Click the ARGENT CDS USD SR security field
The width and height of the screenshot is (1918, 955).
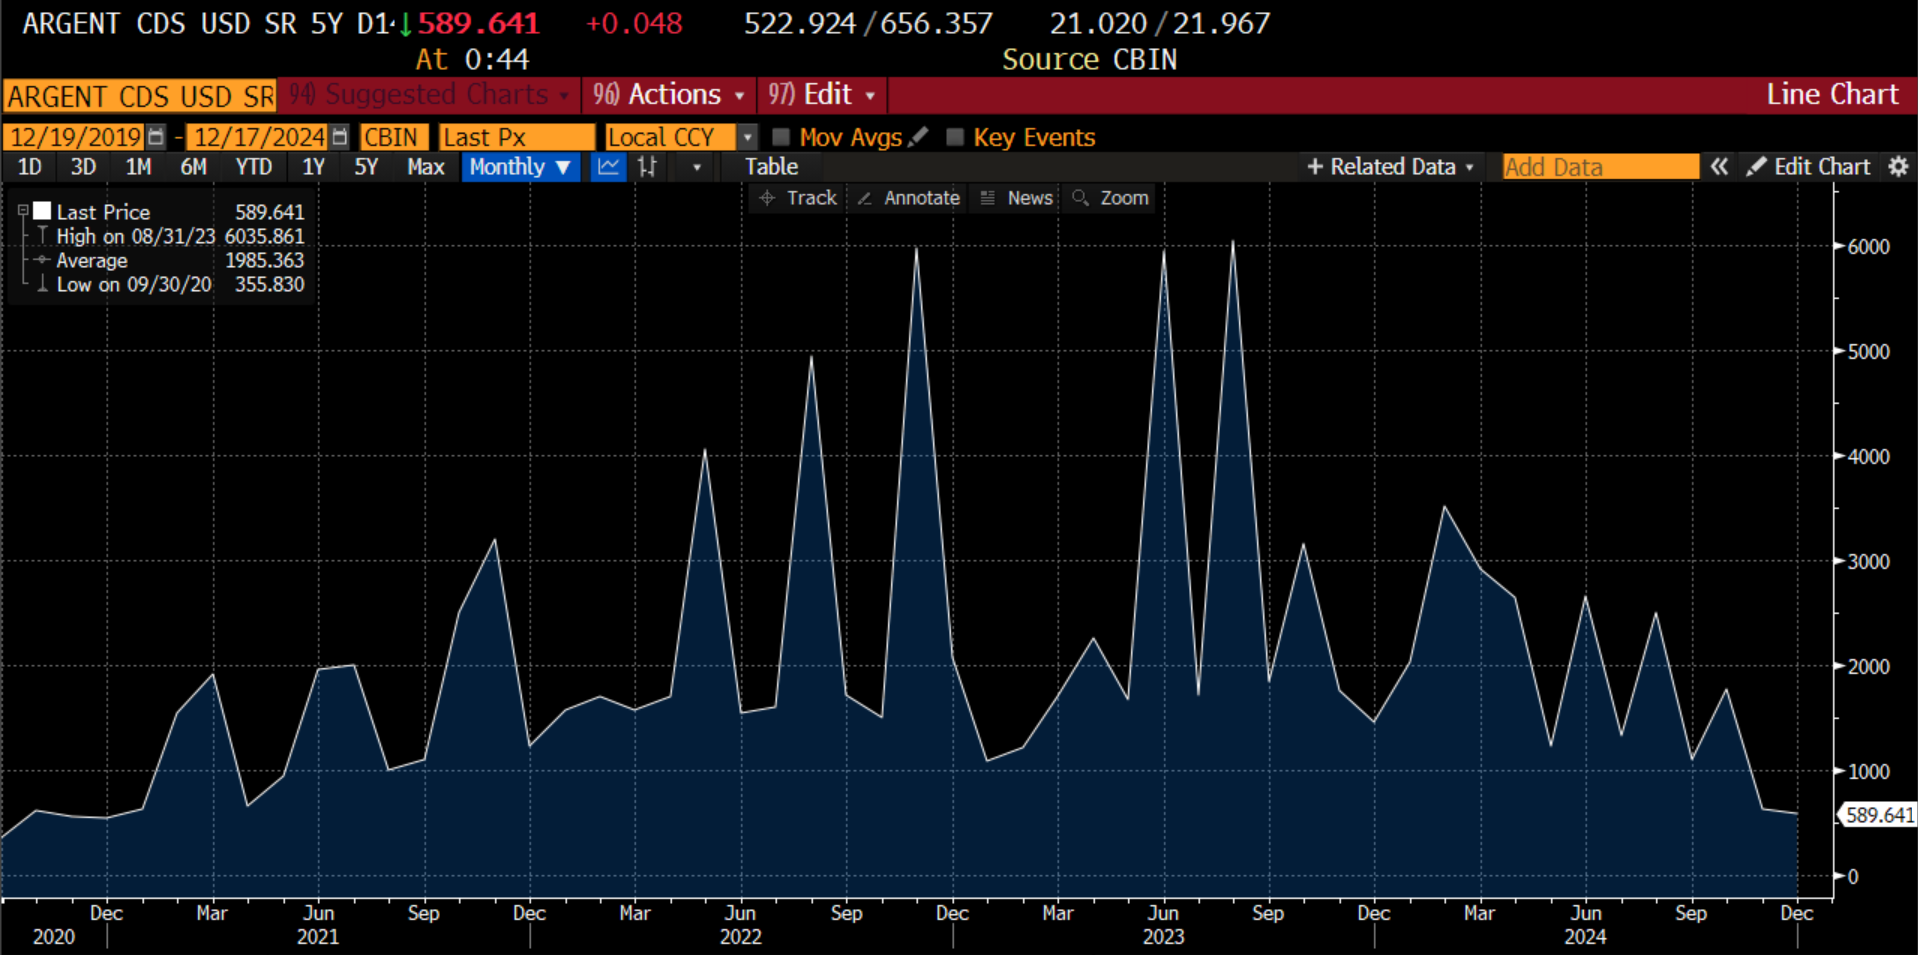[140, 96]
